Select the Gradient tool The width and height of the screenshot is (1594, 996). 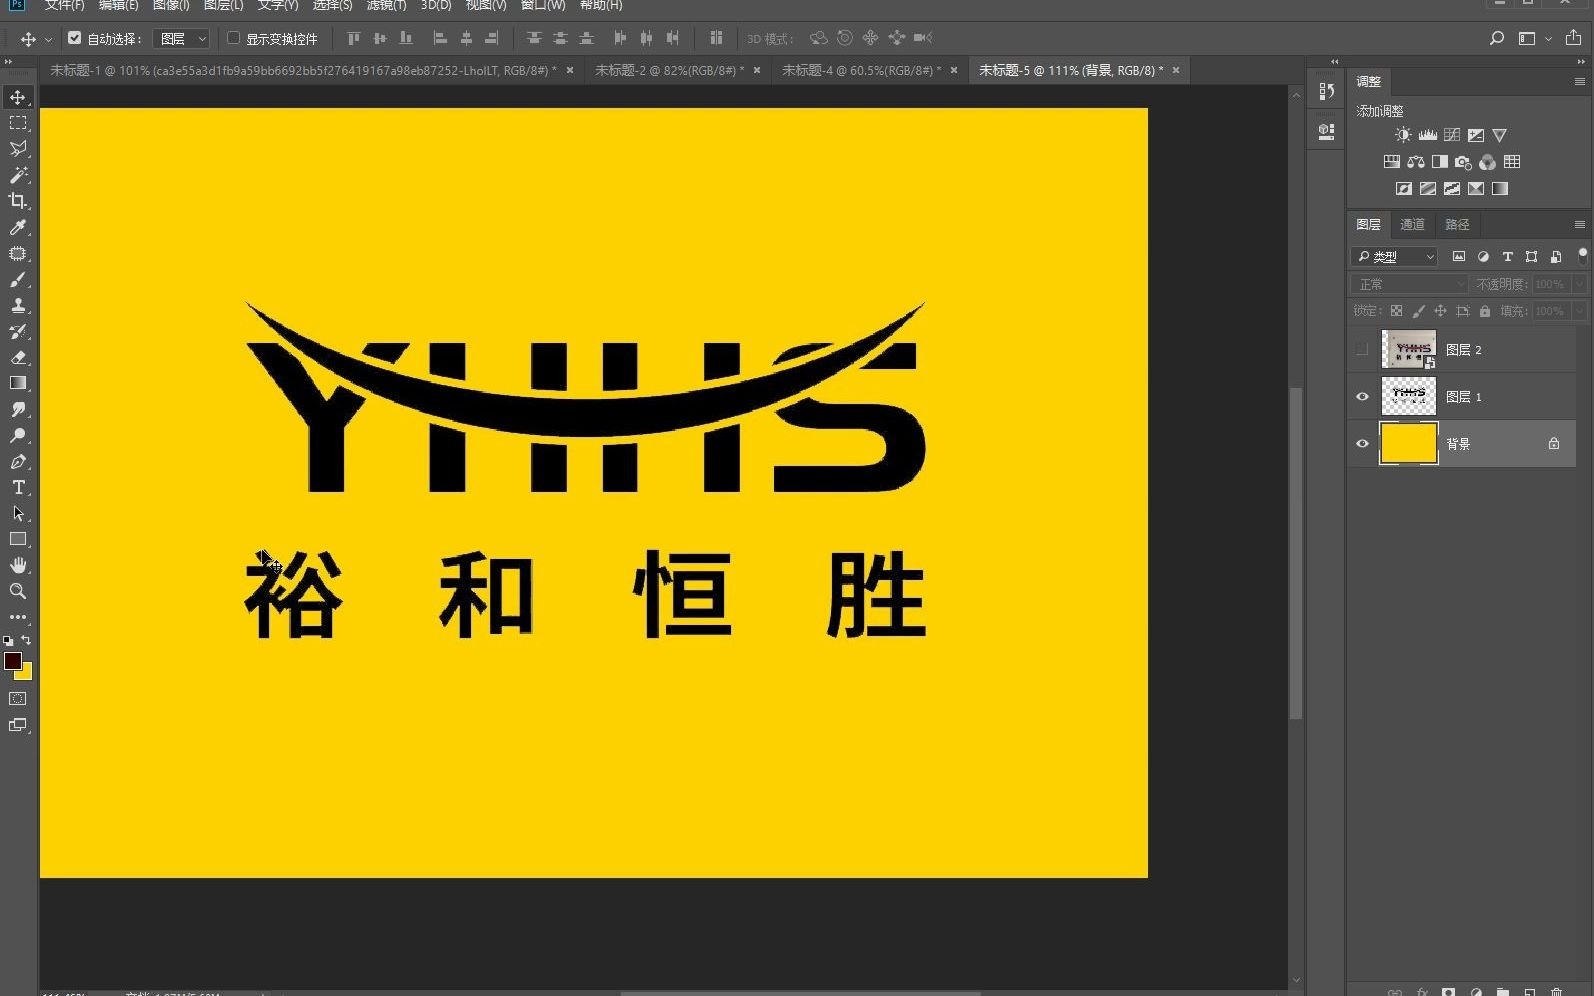(x=18, y=383)
